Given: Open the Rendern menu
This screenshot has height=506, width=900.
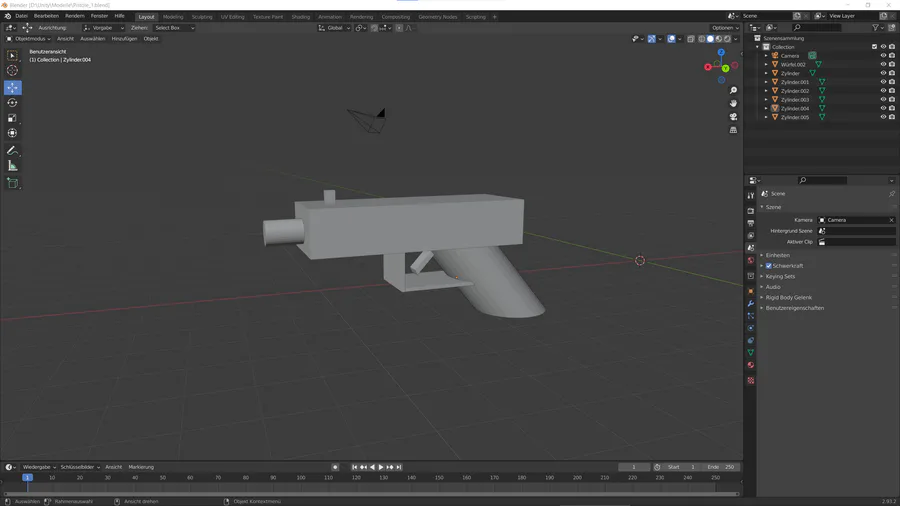Looking at the screenshot, I should click(75, 16).
